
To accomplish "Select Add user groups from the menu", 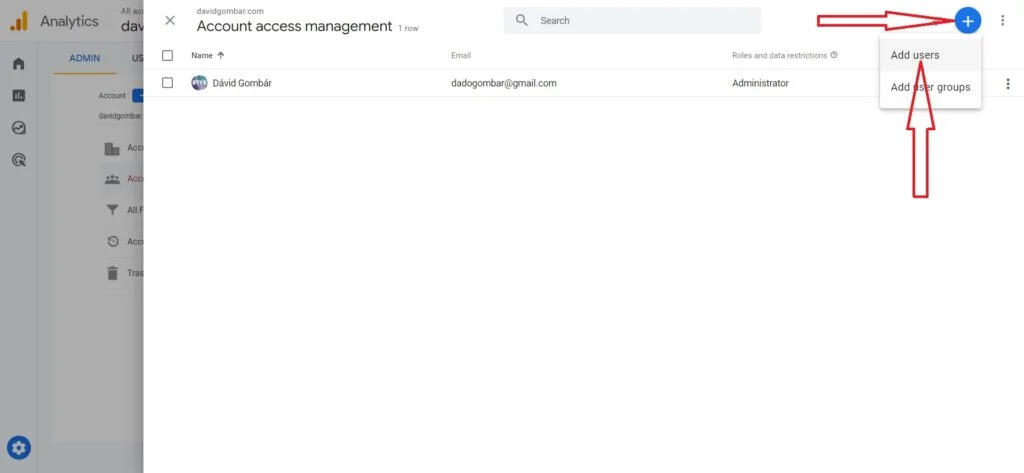I will [x=930, y=87].
